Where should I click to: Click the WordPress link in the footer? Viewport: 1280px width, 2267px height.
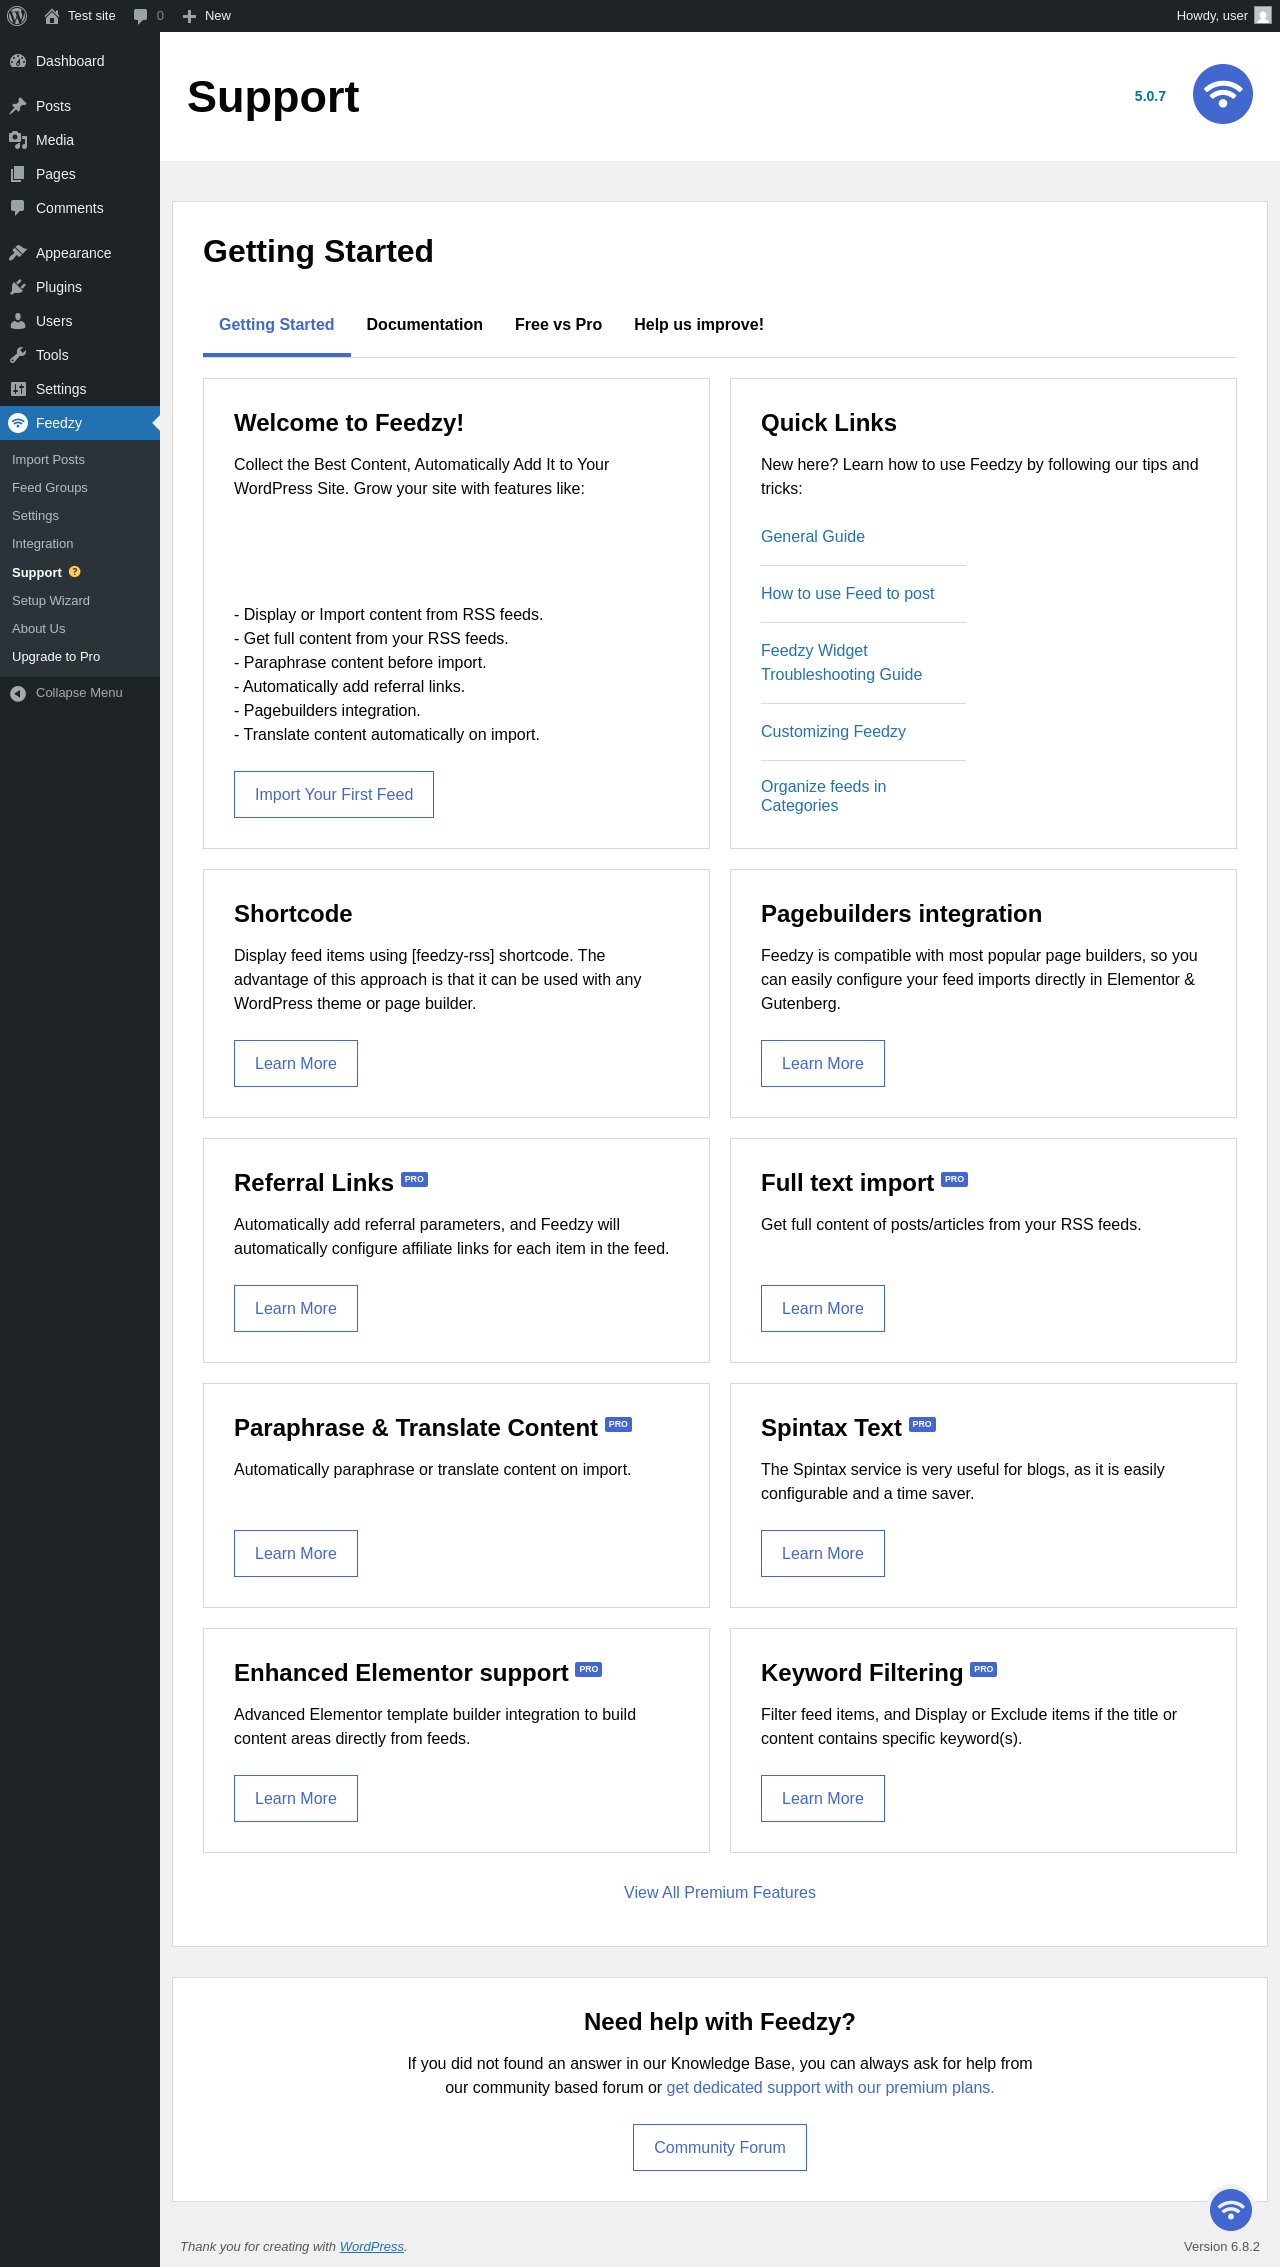click(372, 2246)
